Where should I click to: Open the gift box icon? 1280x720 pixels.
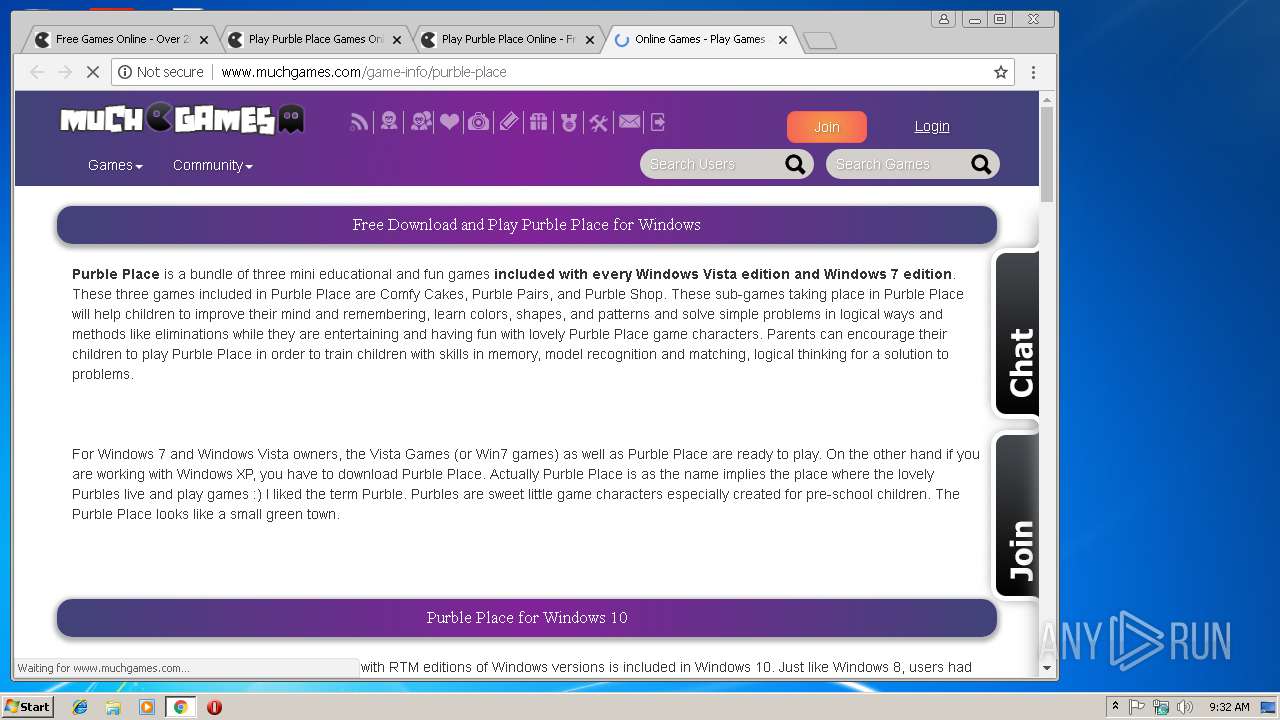[539, 122]
